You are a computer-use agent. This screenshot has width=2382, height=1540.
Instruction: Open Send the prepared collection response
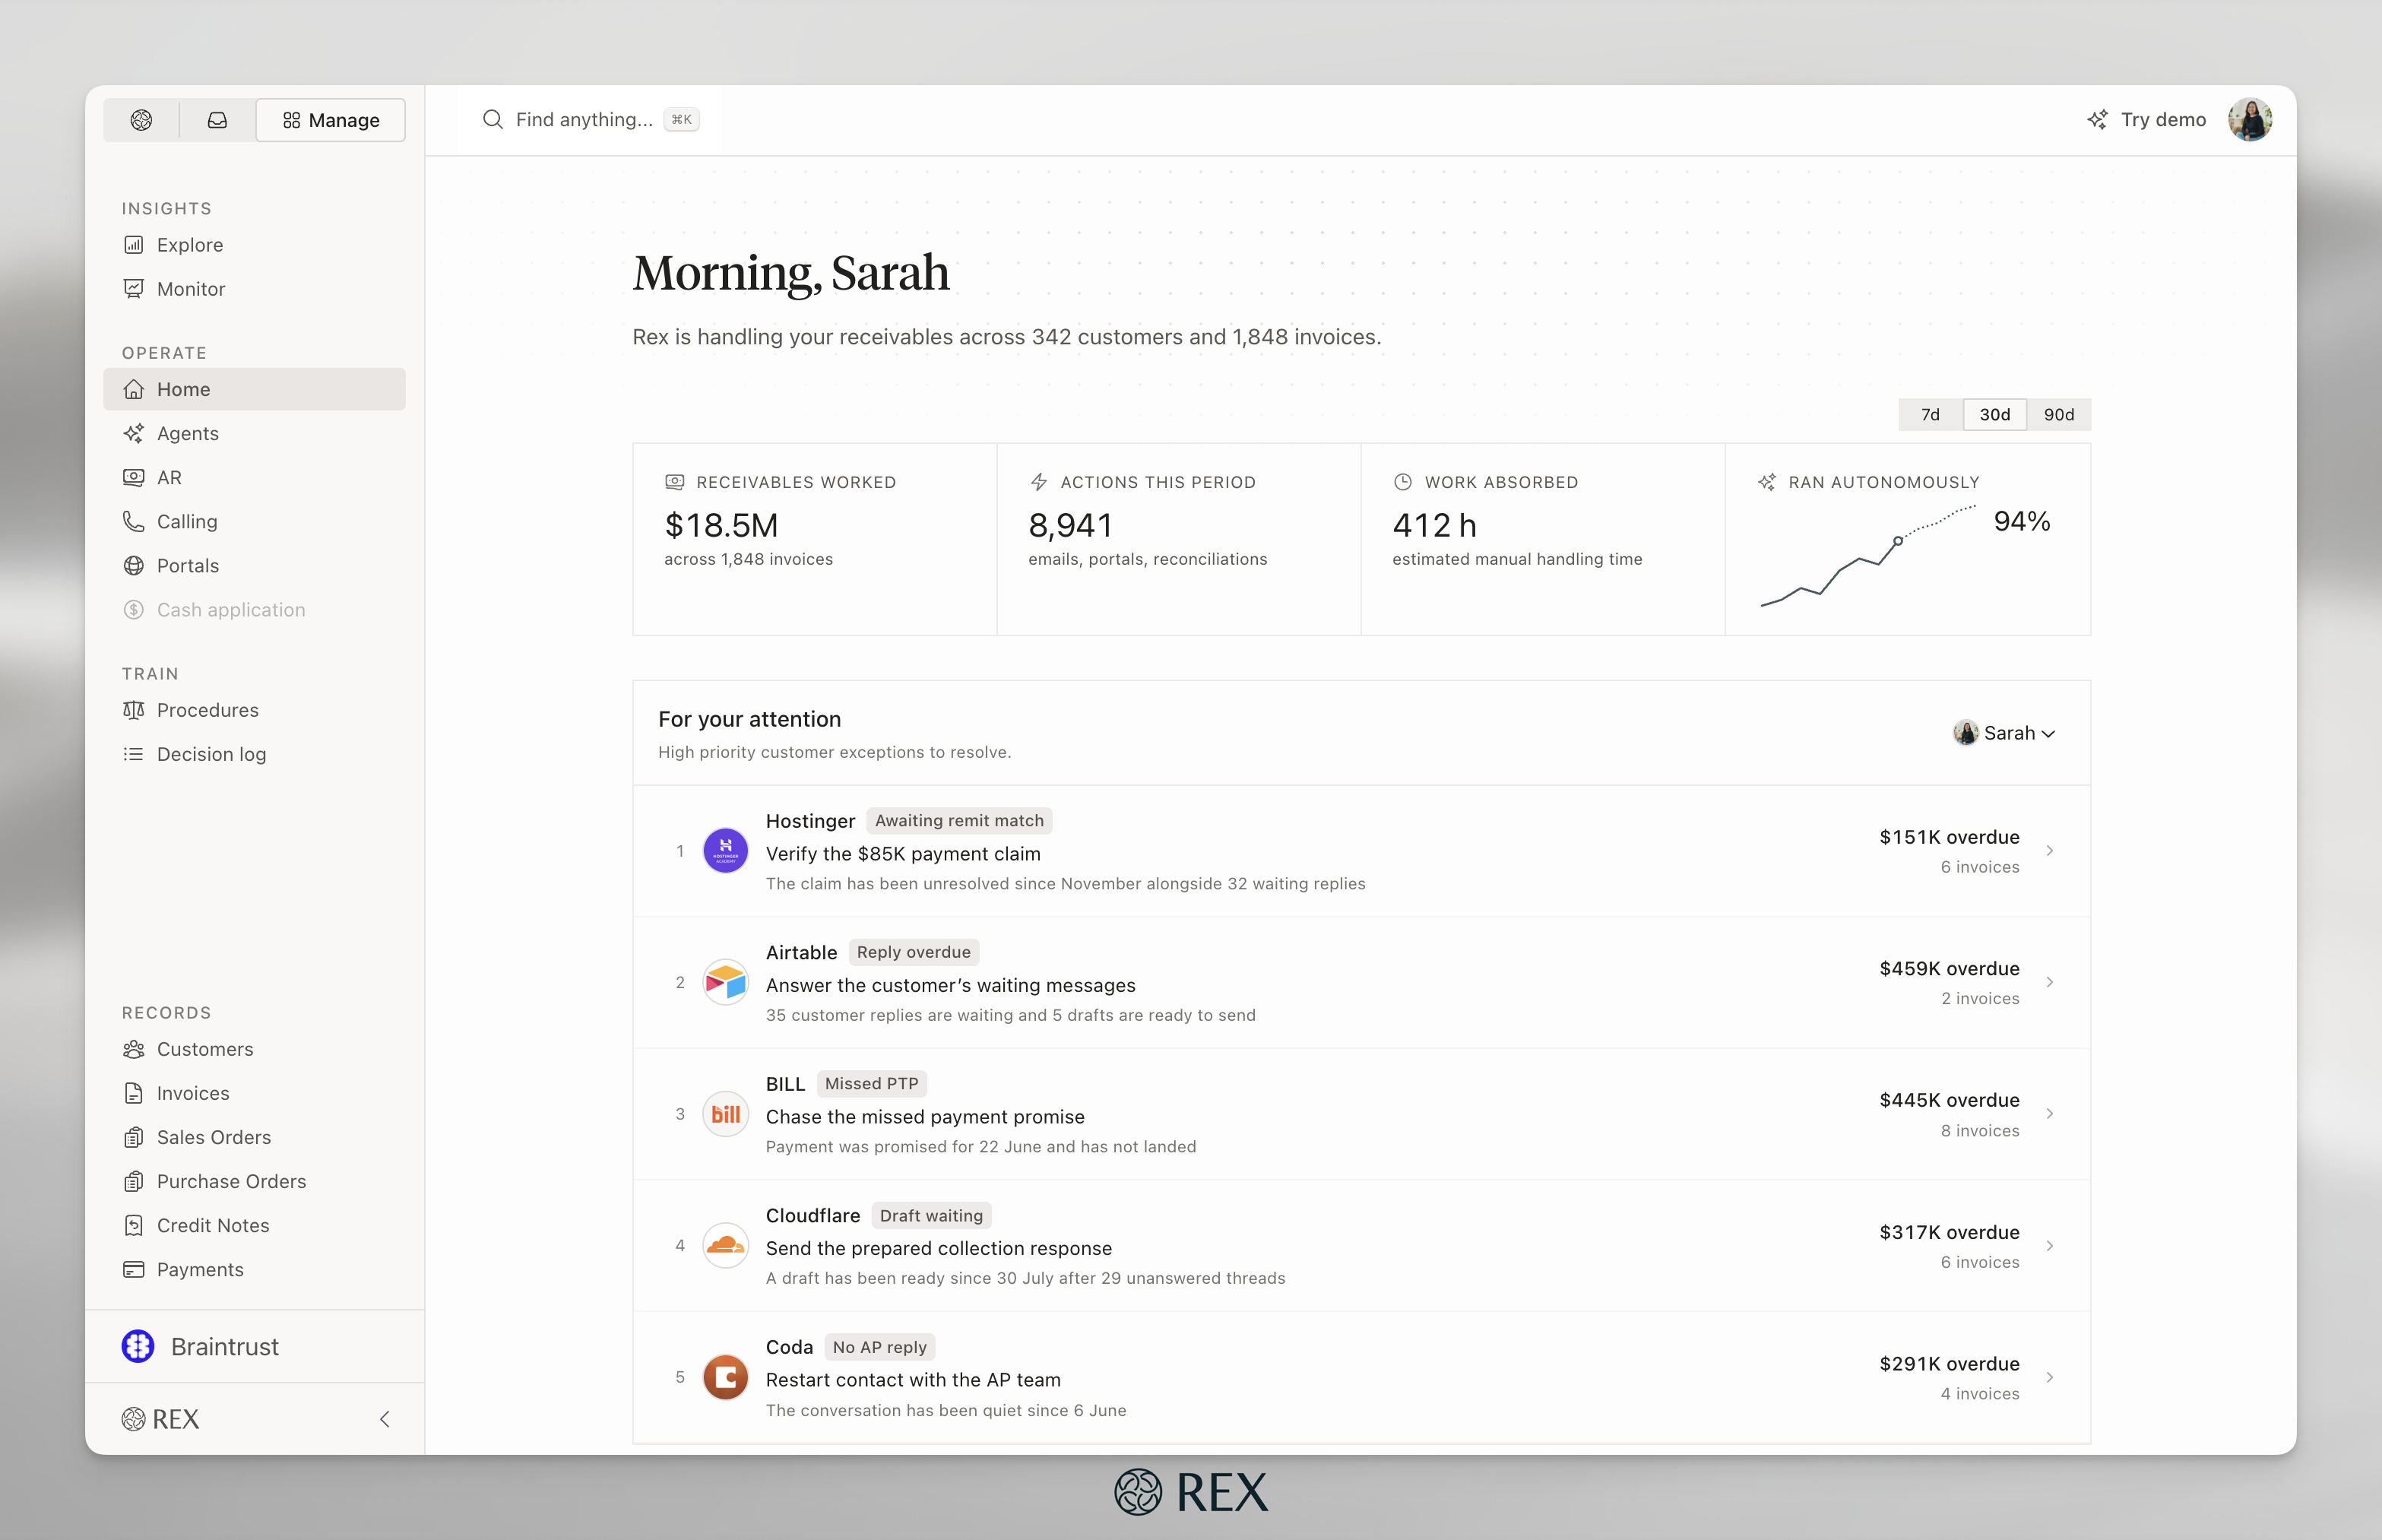939,1248
